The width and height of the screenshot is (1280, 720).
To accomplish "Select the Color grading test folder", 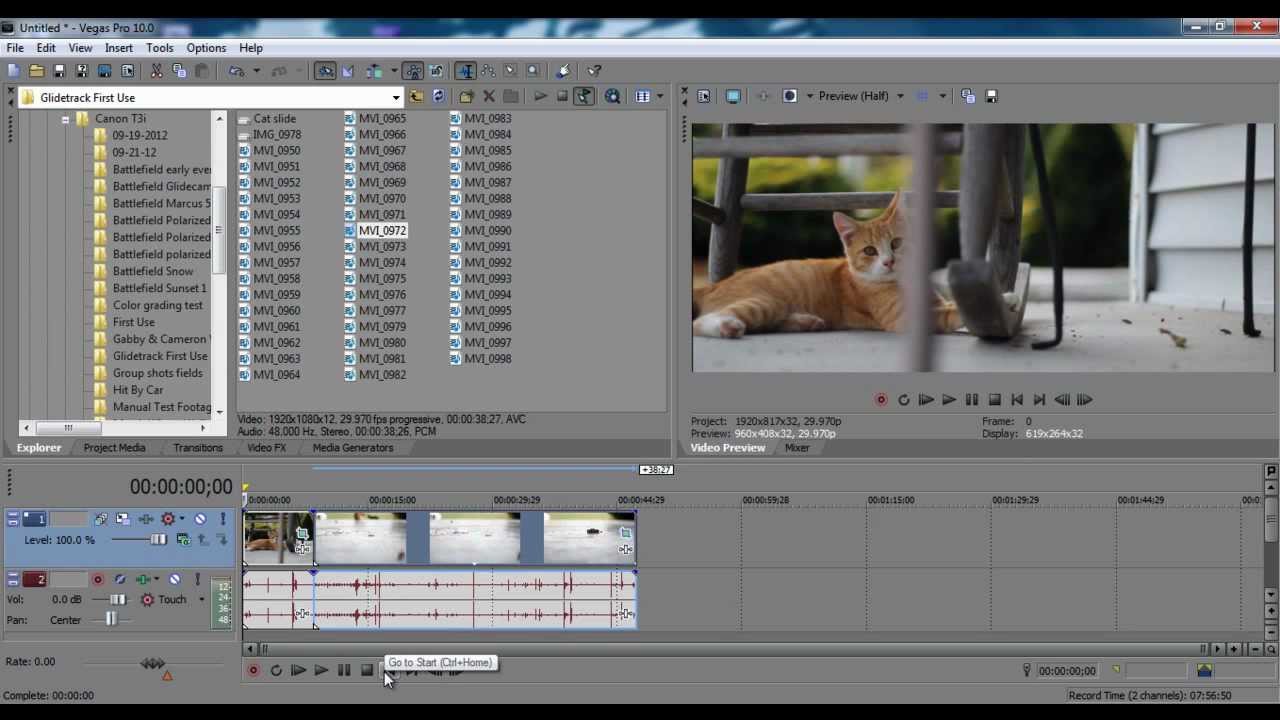I will pos(157,305).
